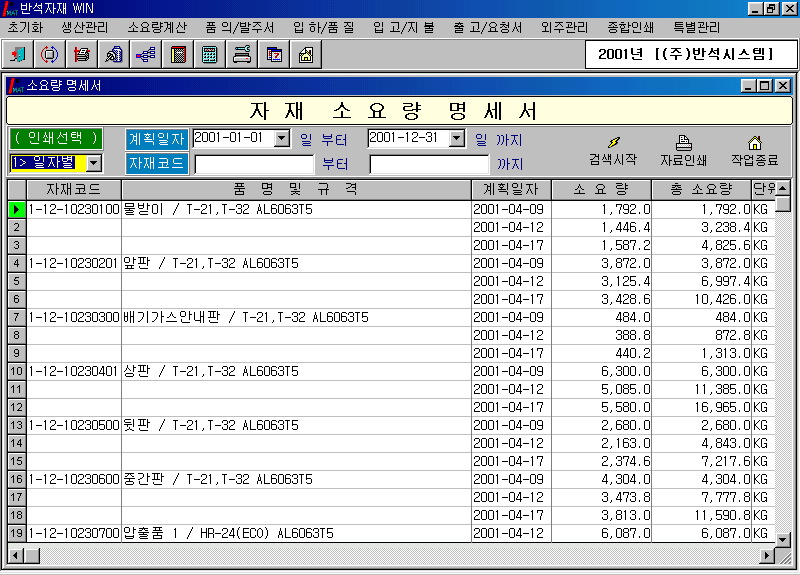This screenshot has height=575, width=800.
Task: Click the exit door toolbar icon
Action: (x=20, y=54)
